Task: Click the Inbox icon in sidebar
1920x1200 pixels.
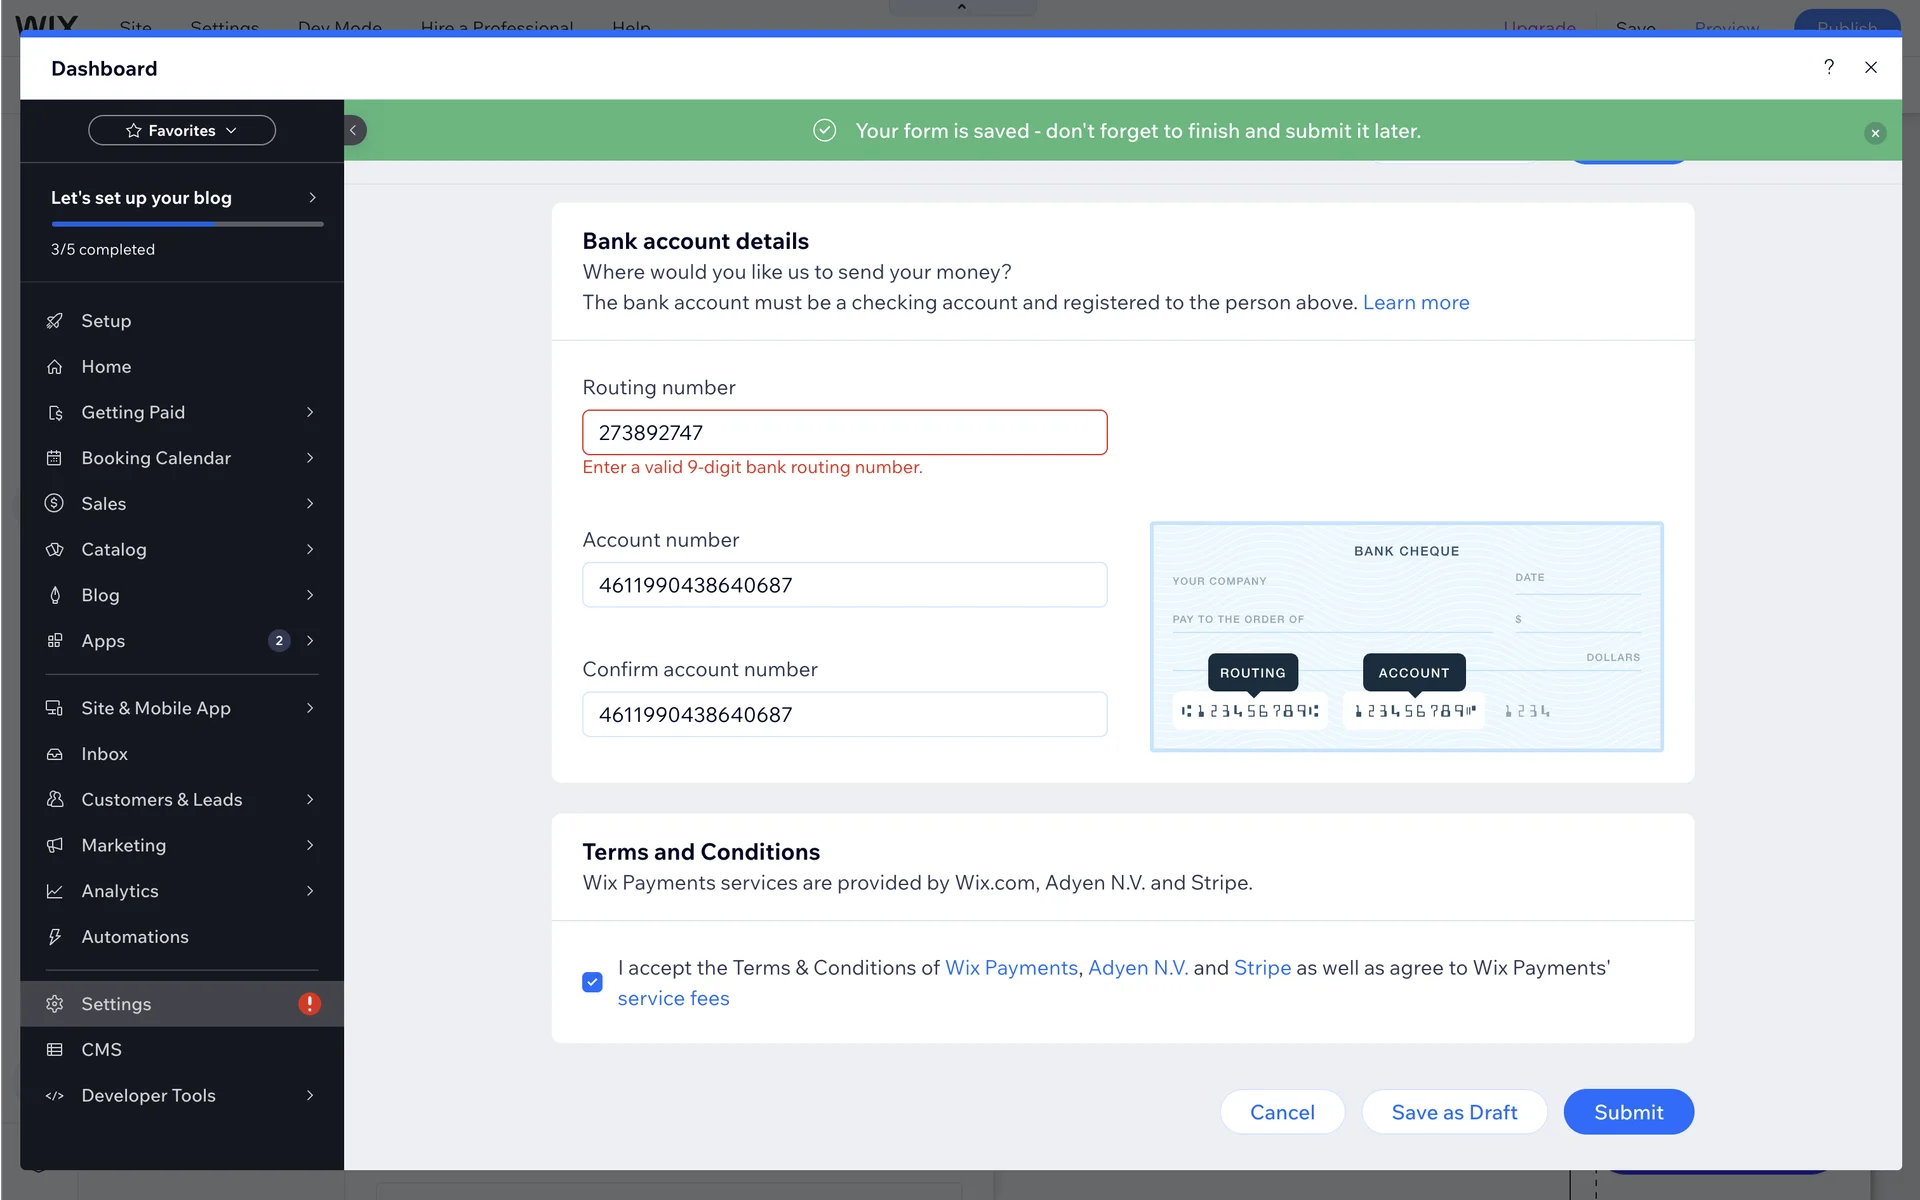Action: coord(55,754)
